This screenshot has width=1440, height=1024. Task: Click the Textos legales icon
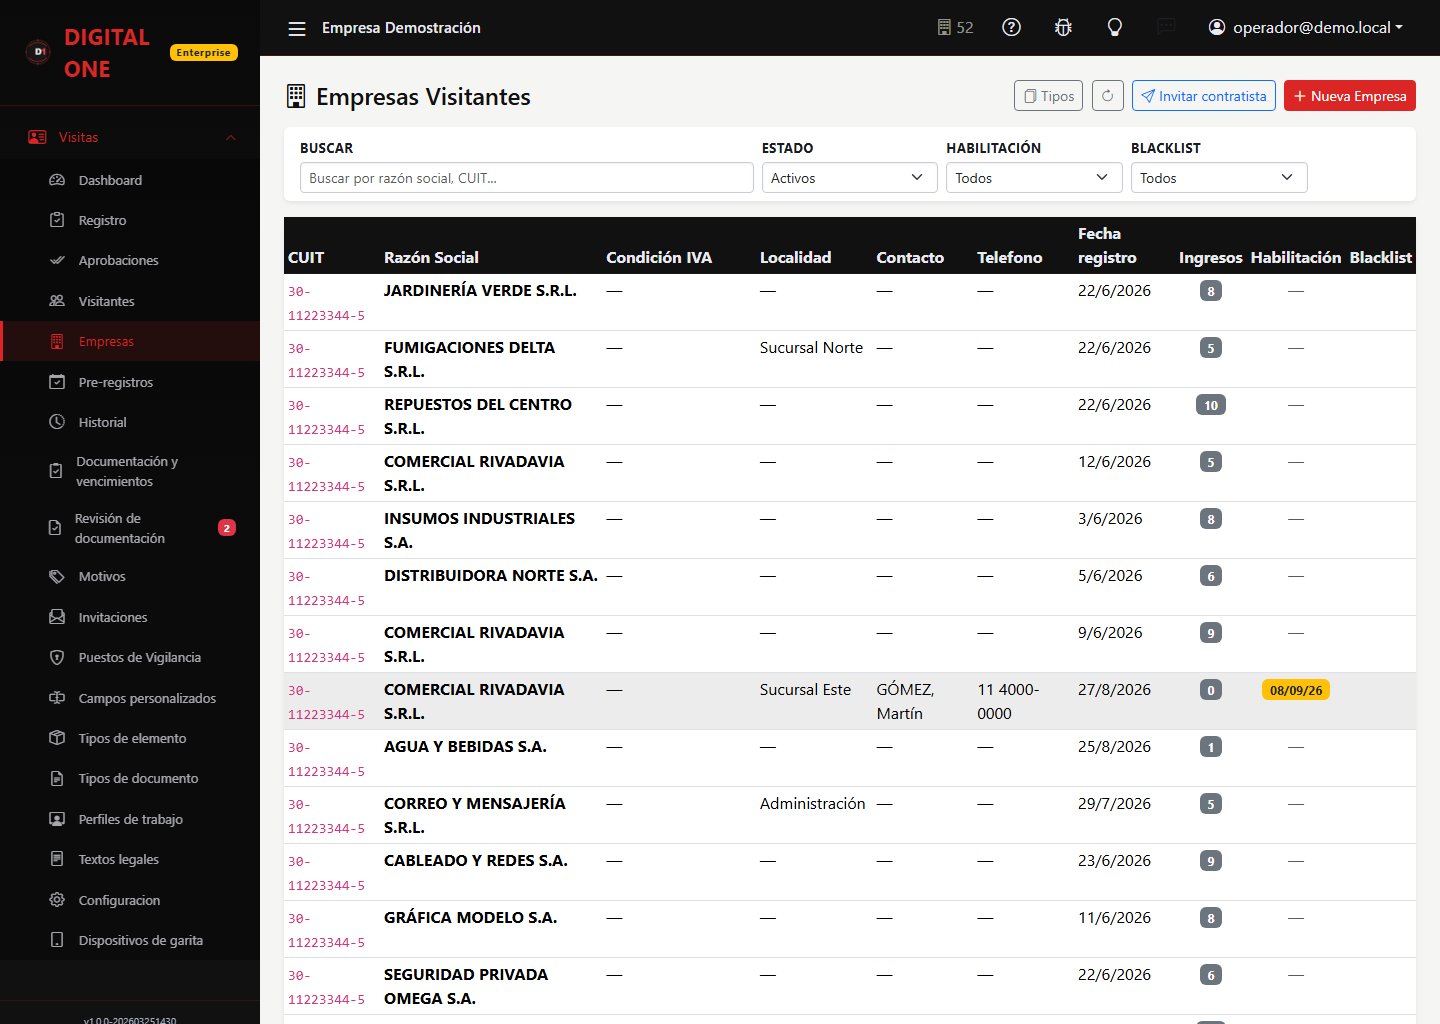pos(57,859)
